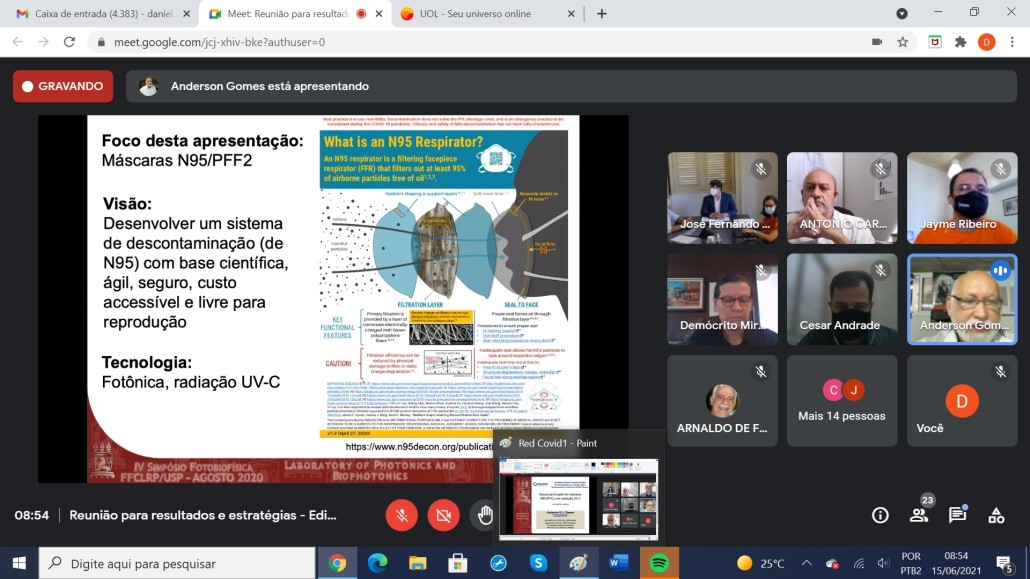
Task: Turn on the disabled camera button
Action: pyautogui.click(x=443, y=515)
